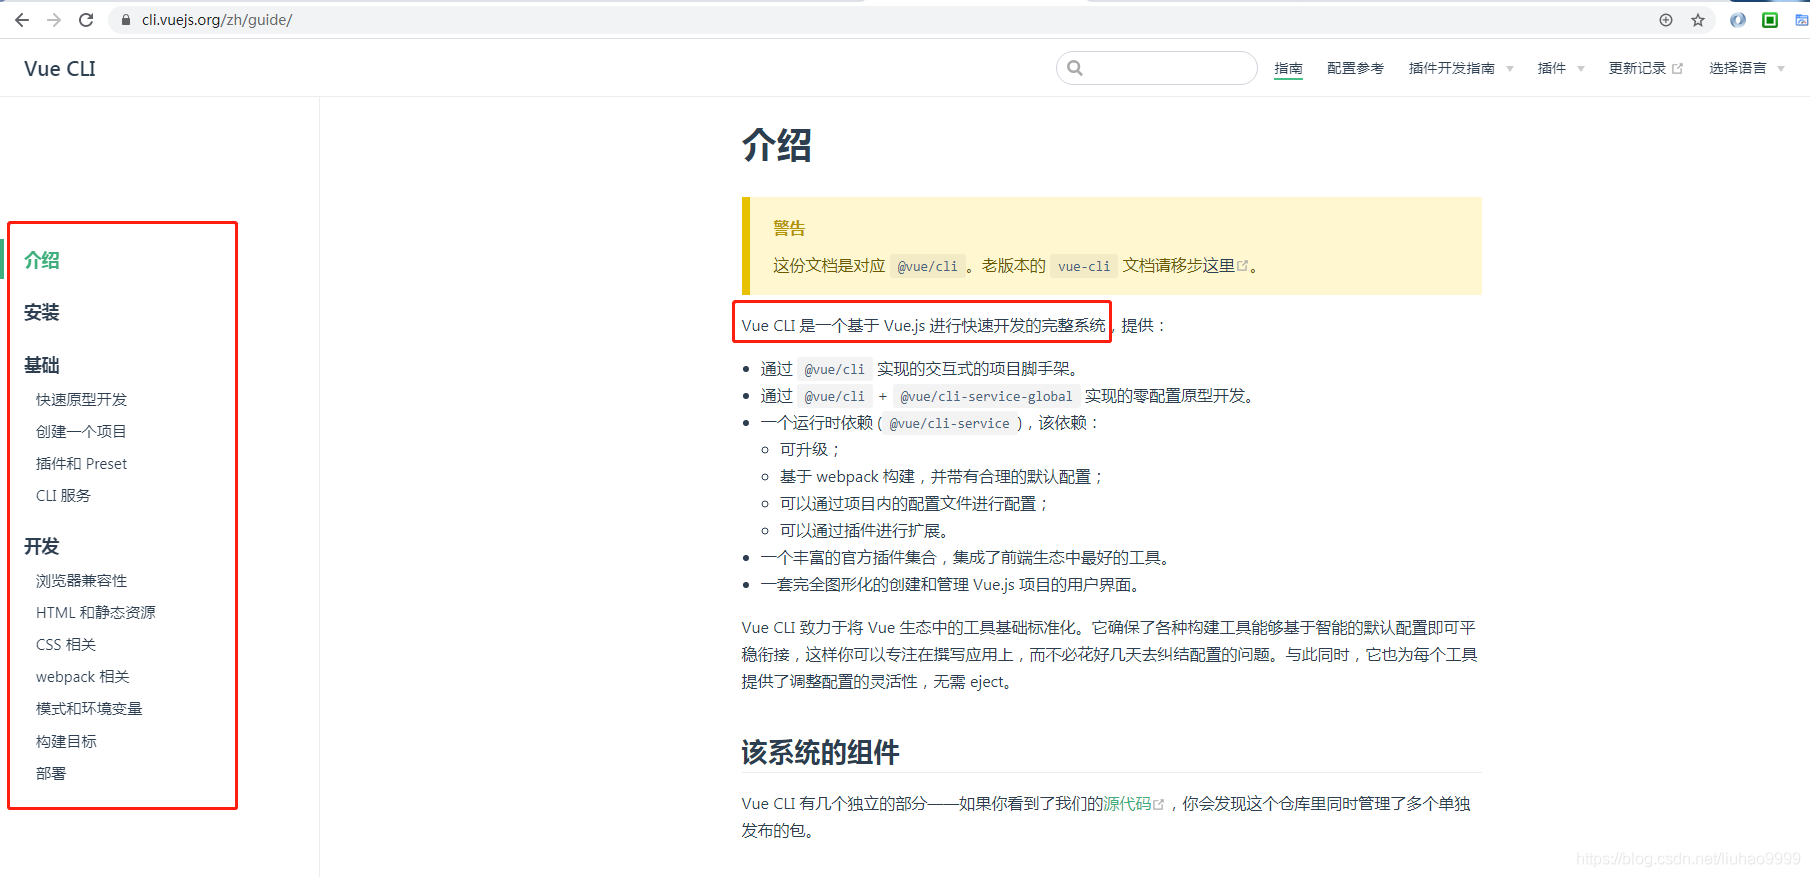Bookmark page with the star icon

1698,20
